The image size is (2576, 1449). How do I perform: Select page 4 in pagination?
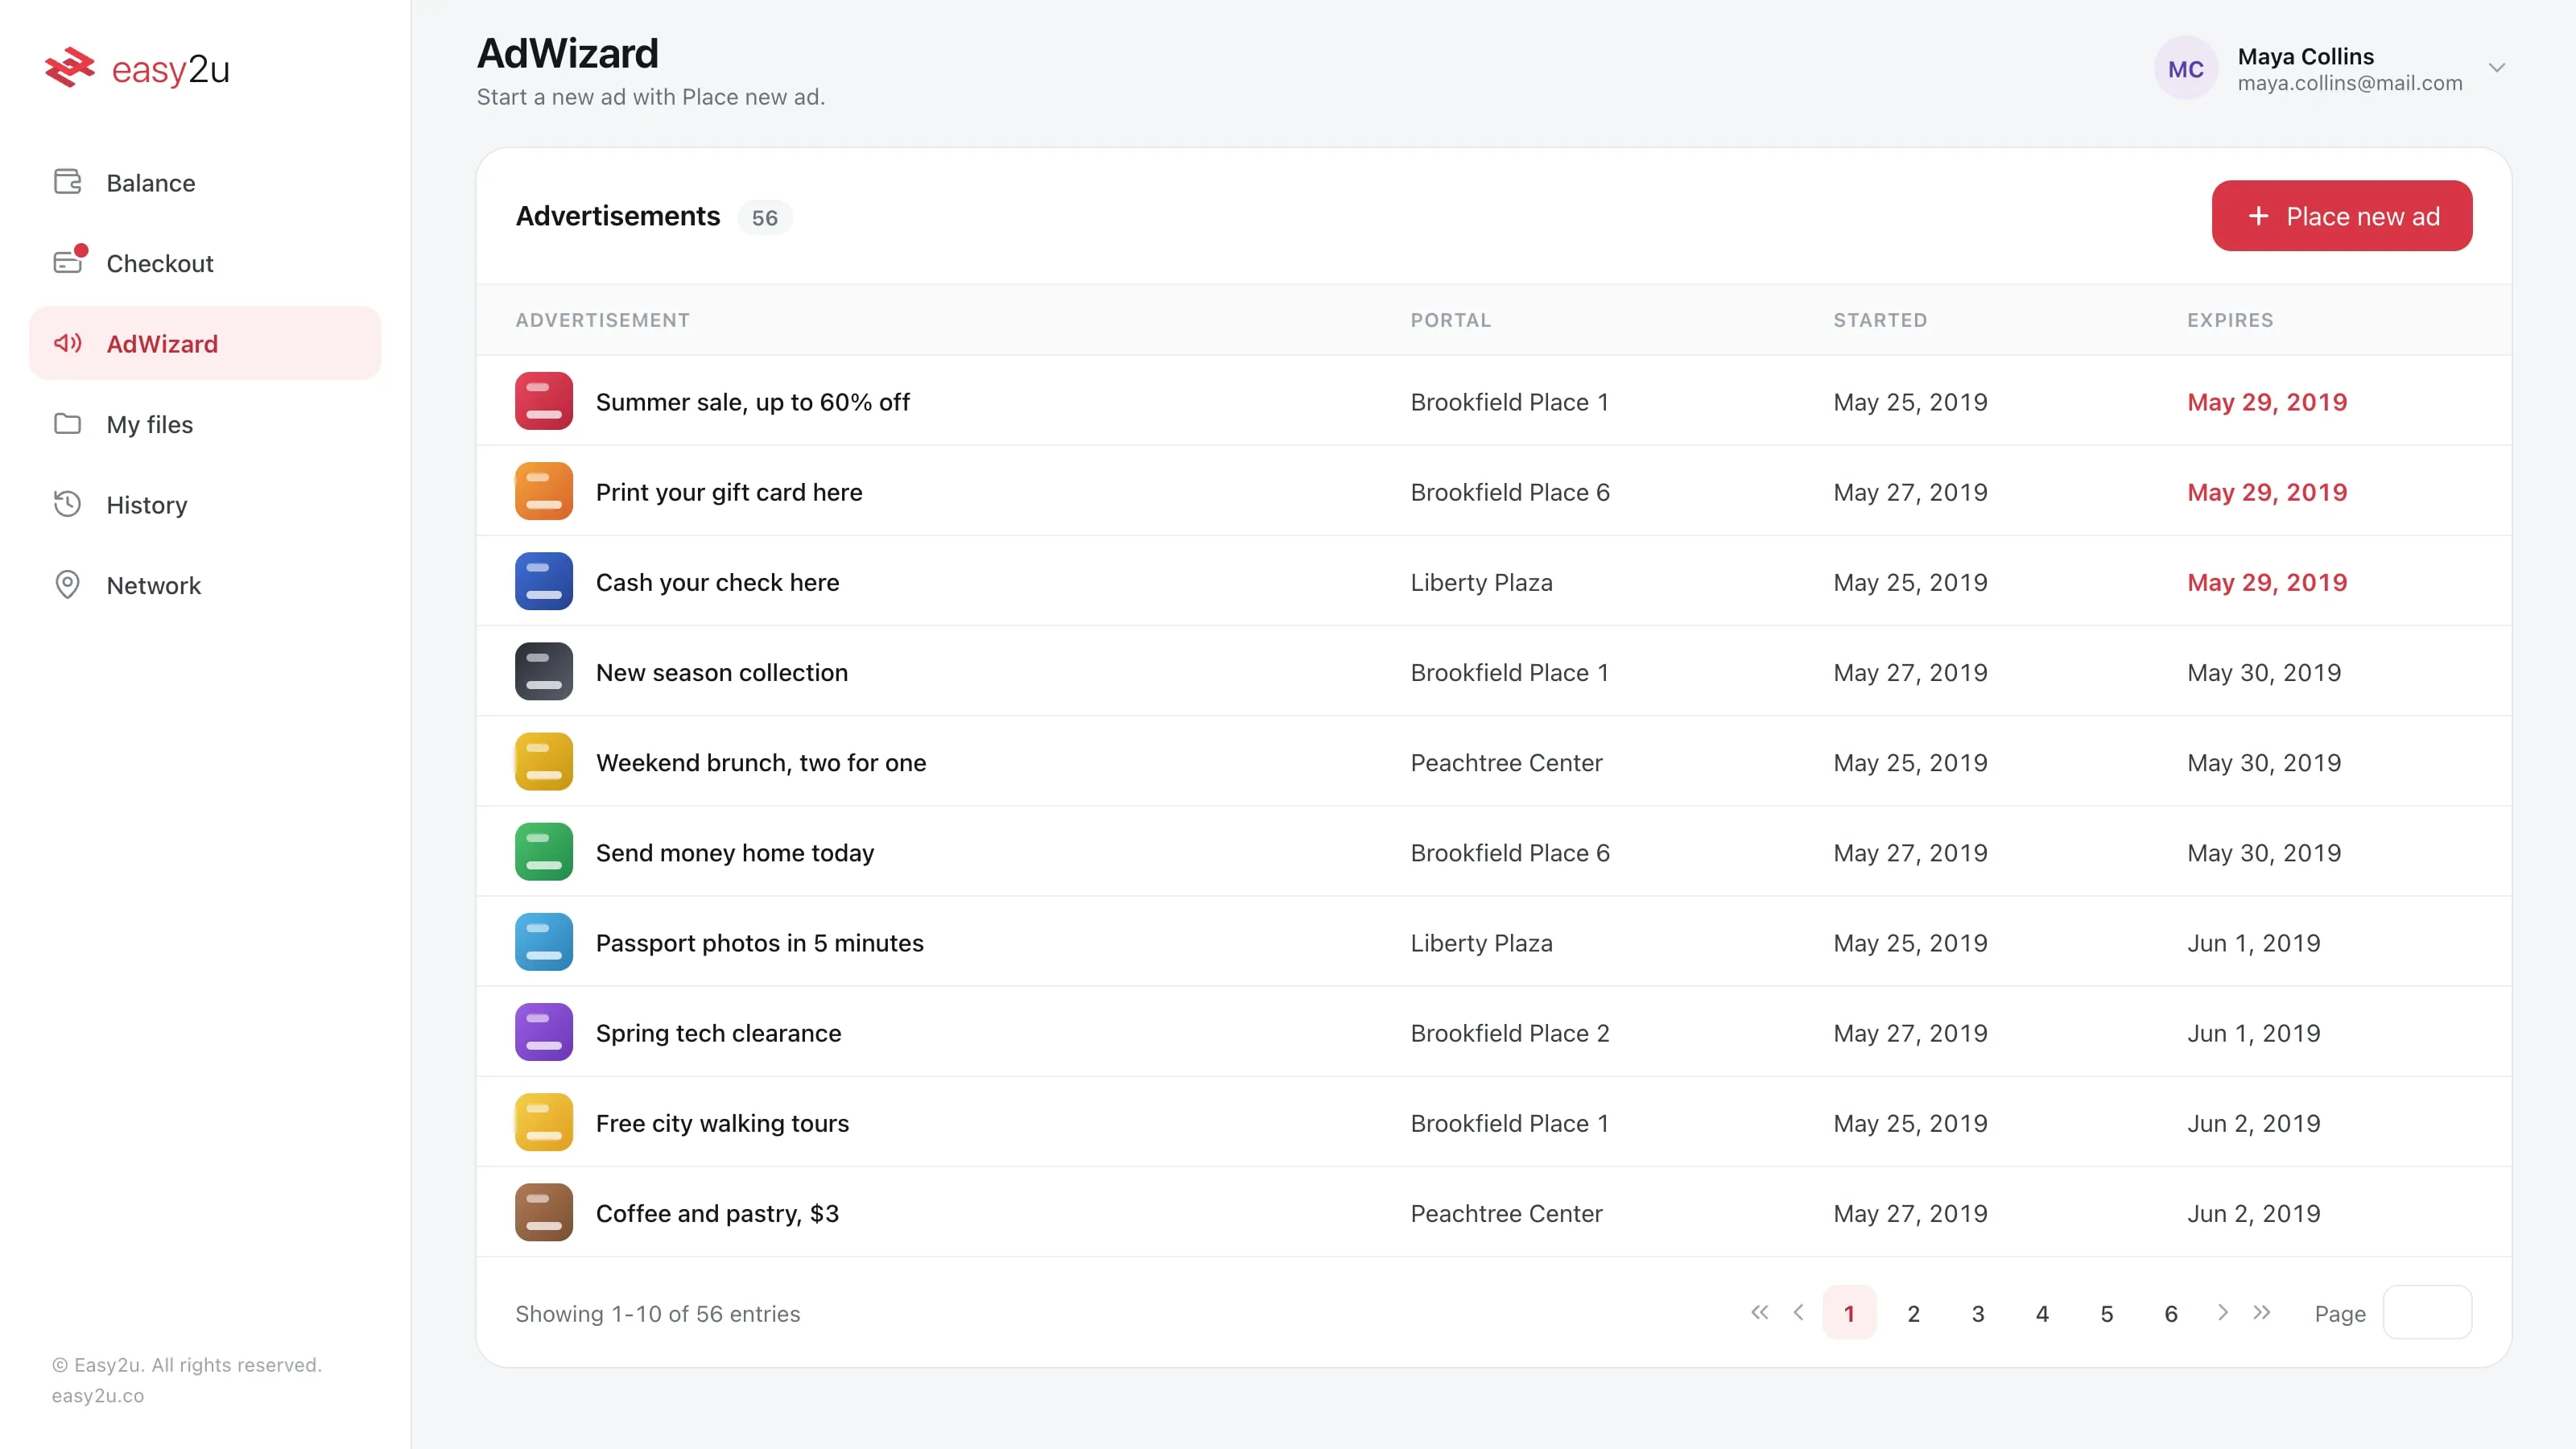2042,1313
